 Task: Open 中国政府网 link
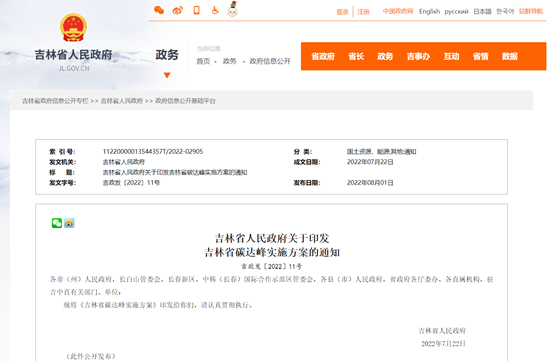(x=398, y=12)
